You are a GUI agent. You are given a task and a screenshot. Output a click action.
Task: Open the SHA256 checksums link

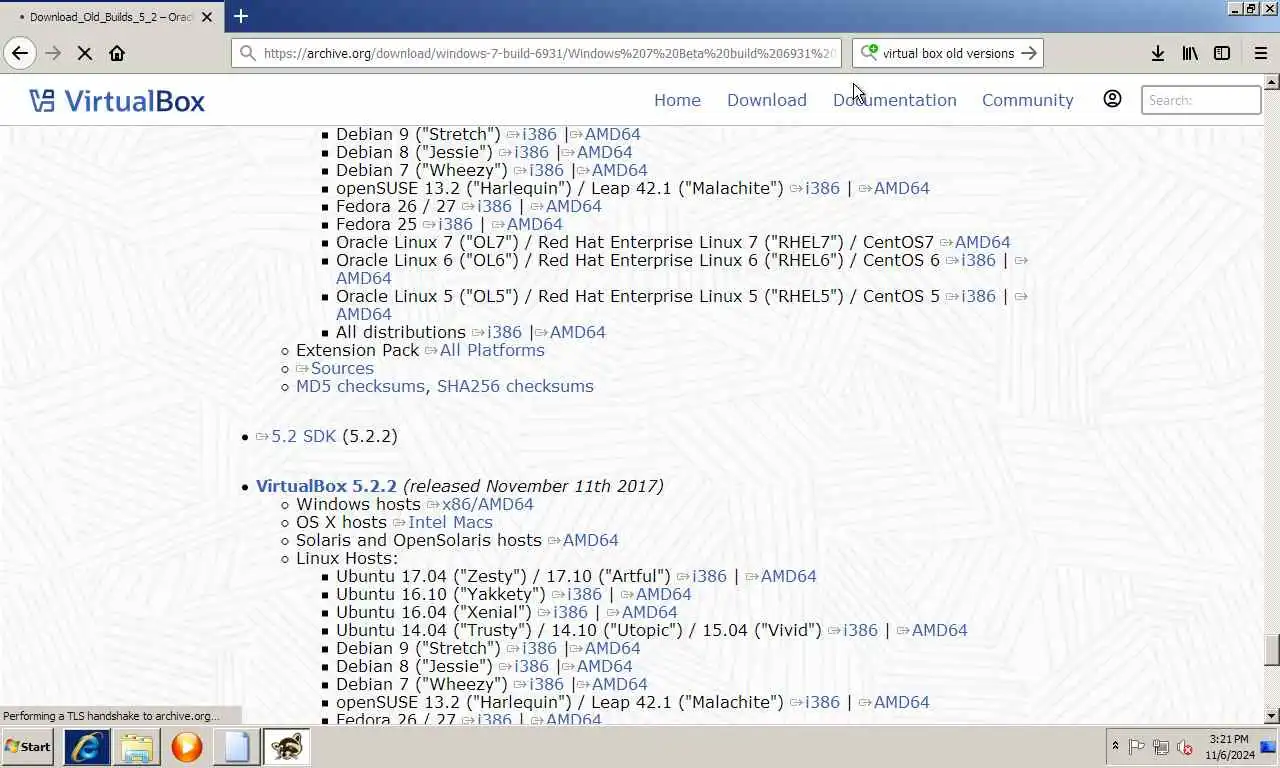coord(515,386)
